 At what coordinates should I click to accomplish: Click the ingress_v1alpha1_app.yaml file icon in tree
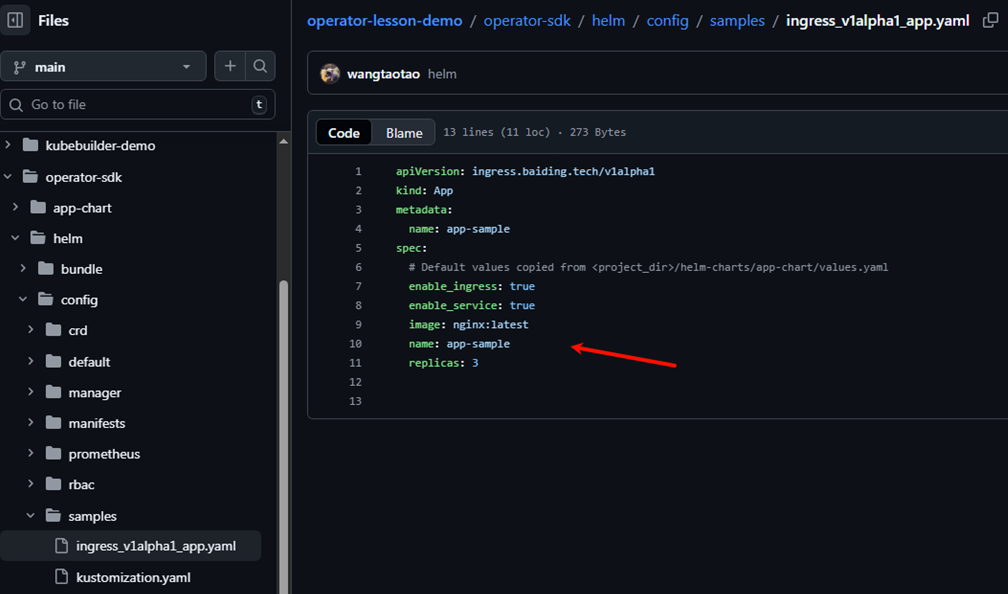[x=60, y=546]
